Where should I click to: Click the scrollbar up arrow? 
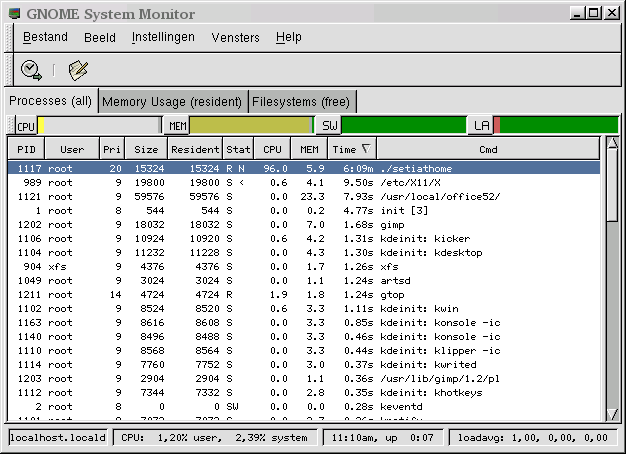click(612, 143)
